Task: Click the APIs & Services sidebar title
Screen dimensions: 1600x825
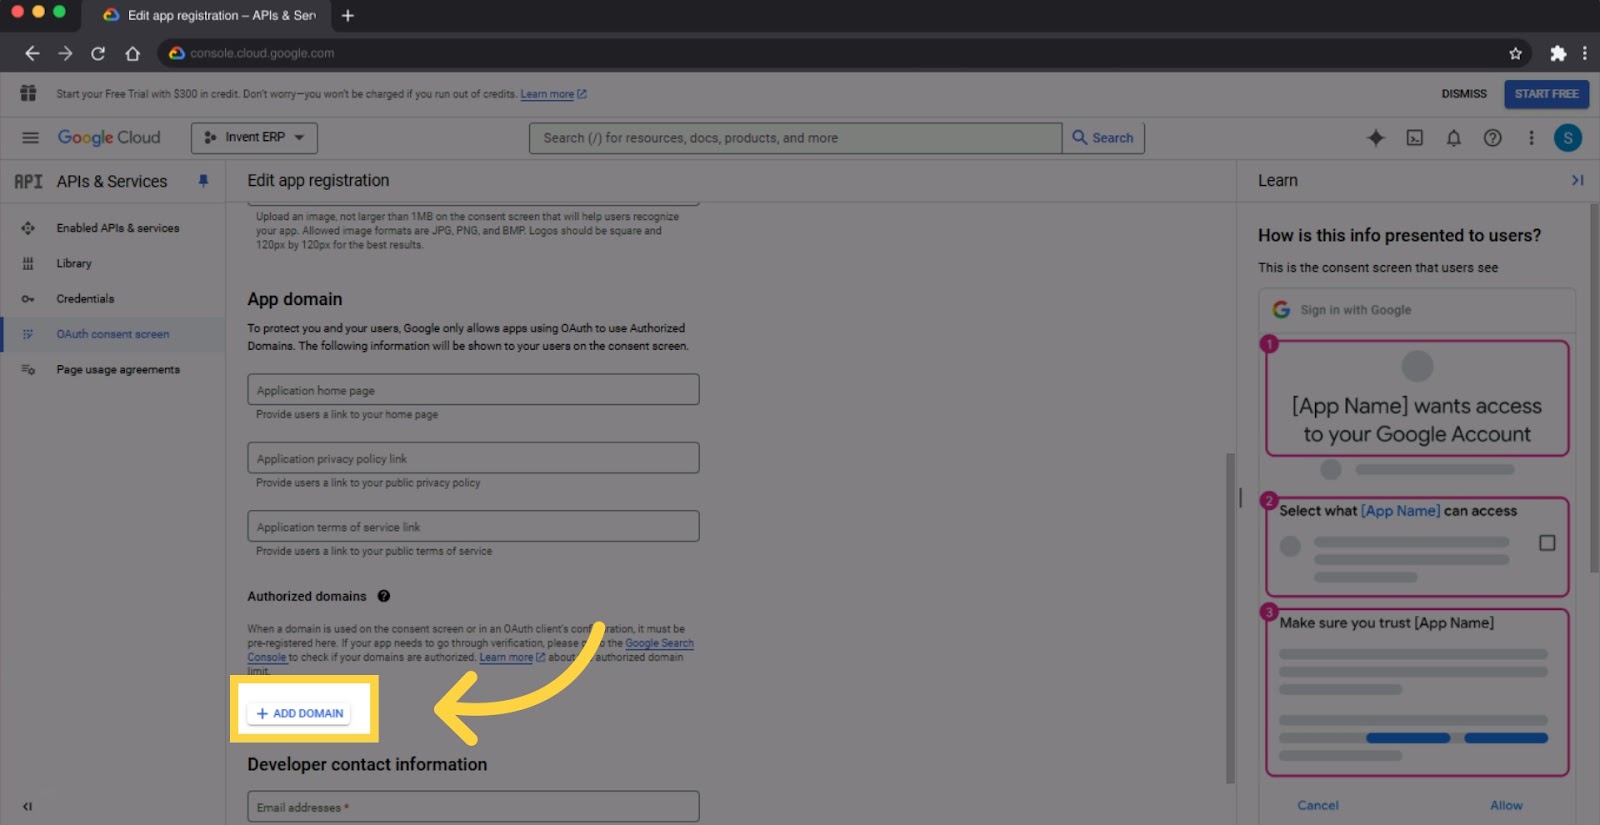Action: click(112, 181)
